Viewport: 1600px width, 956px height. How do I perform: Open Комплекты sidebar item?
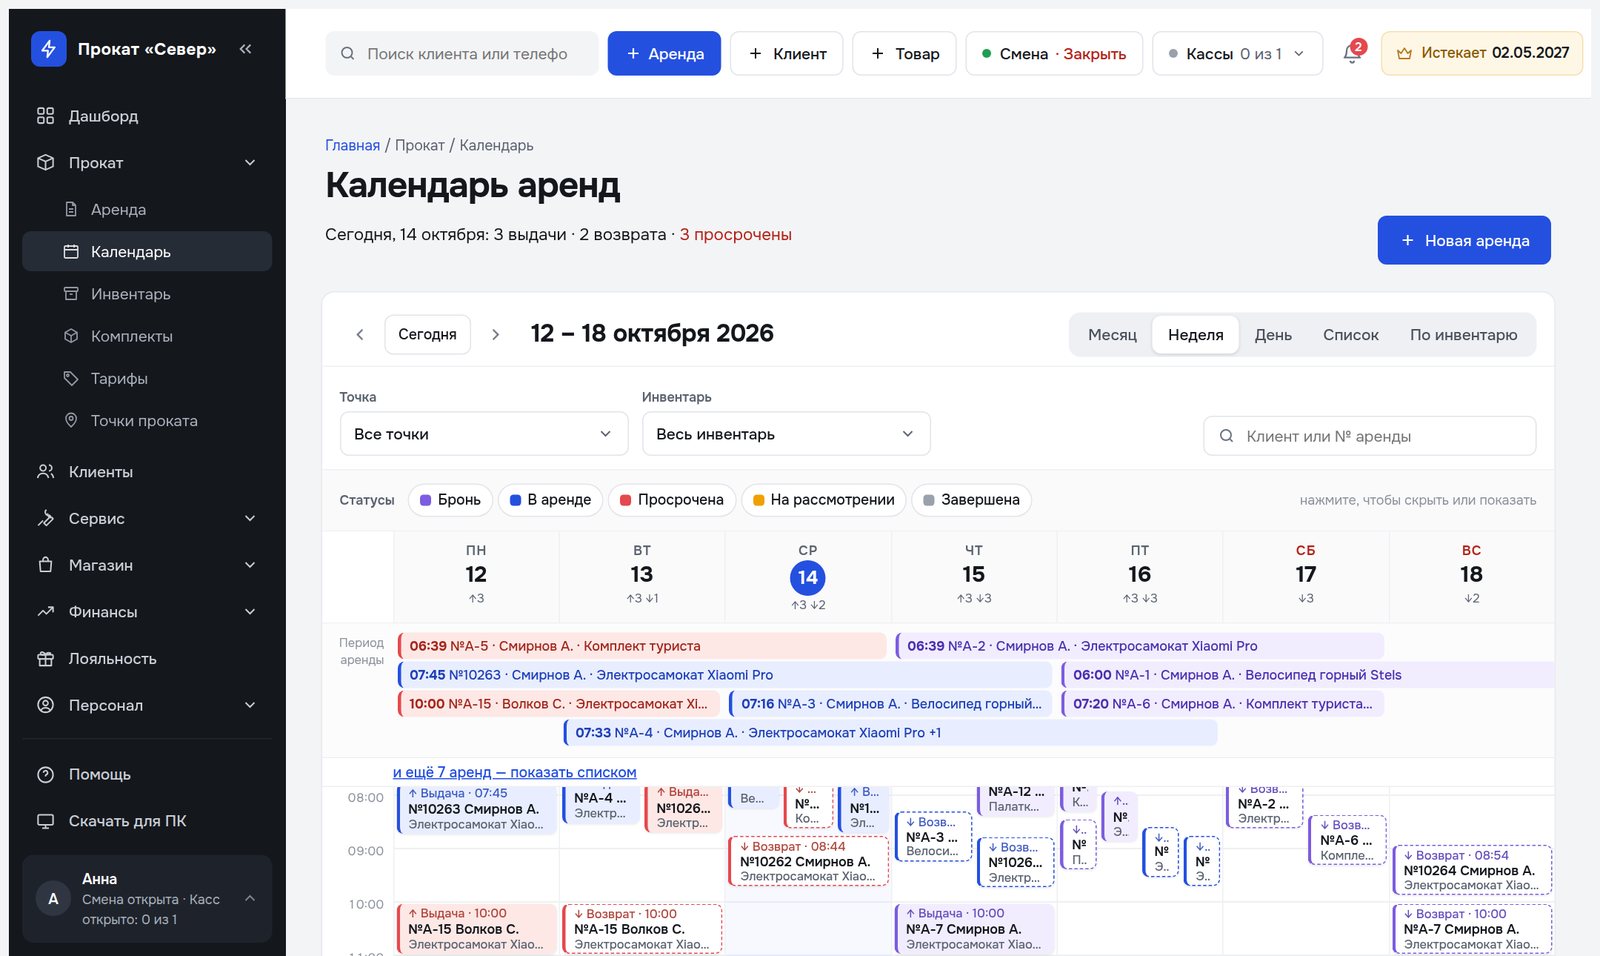147,336
